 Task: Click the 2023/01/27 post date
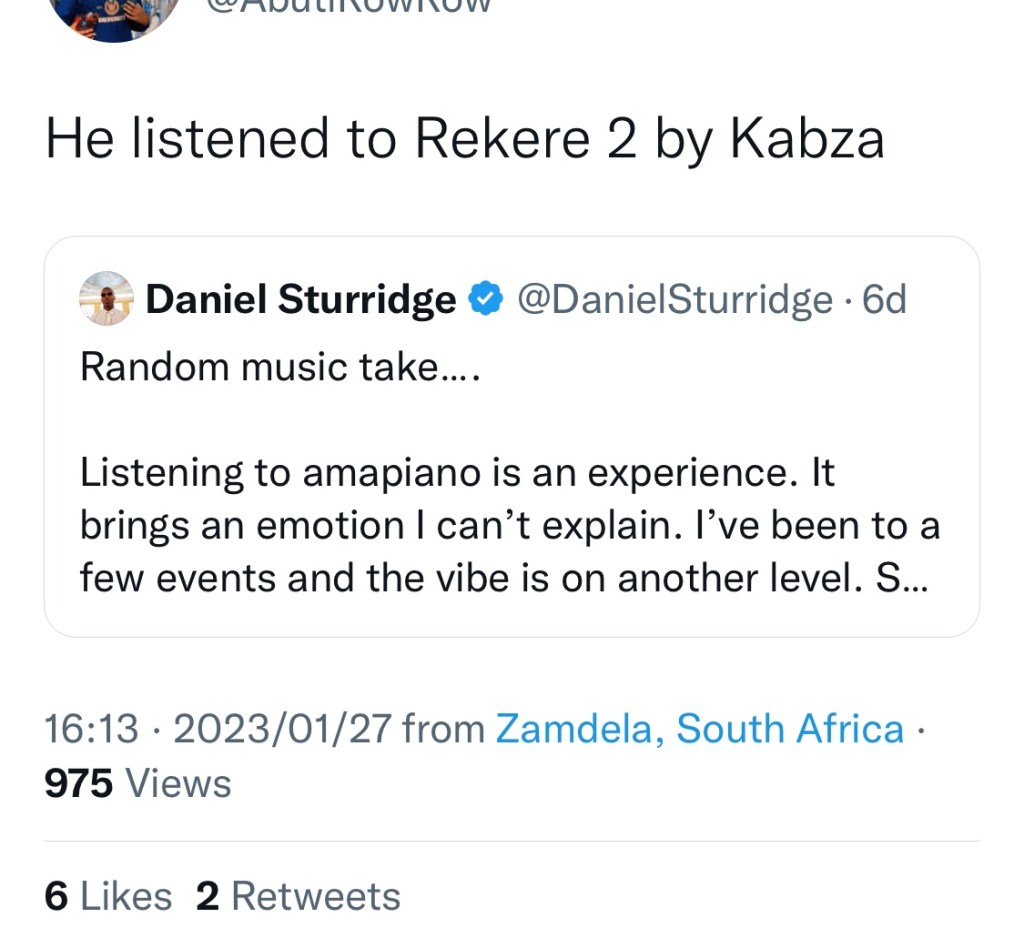[x=281, y=729]
